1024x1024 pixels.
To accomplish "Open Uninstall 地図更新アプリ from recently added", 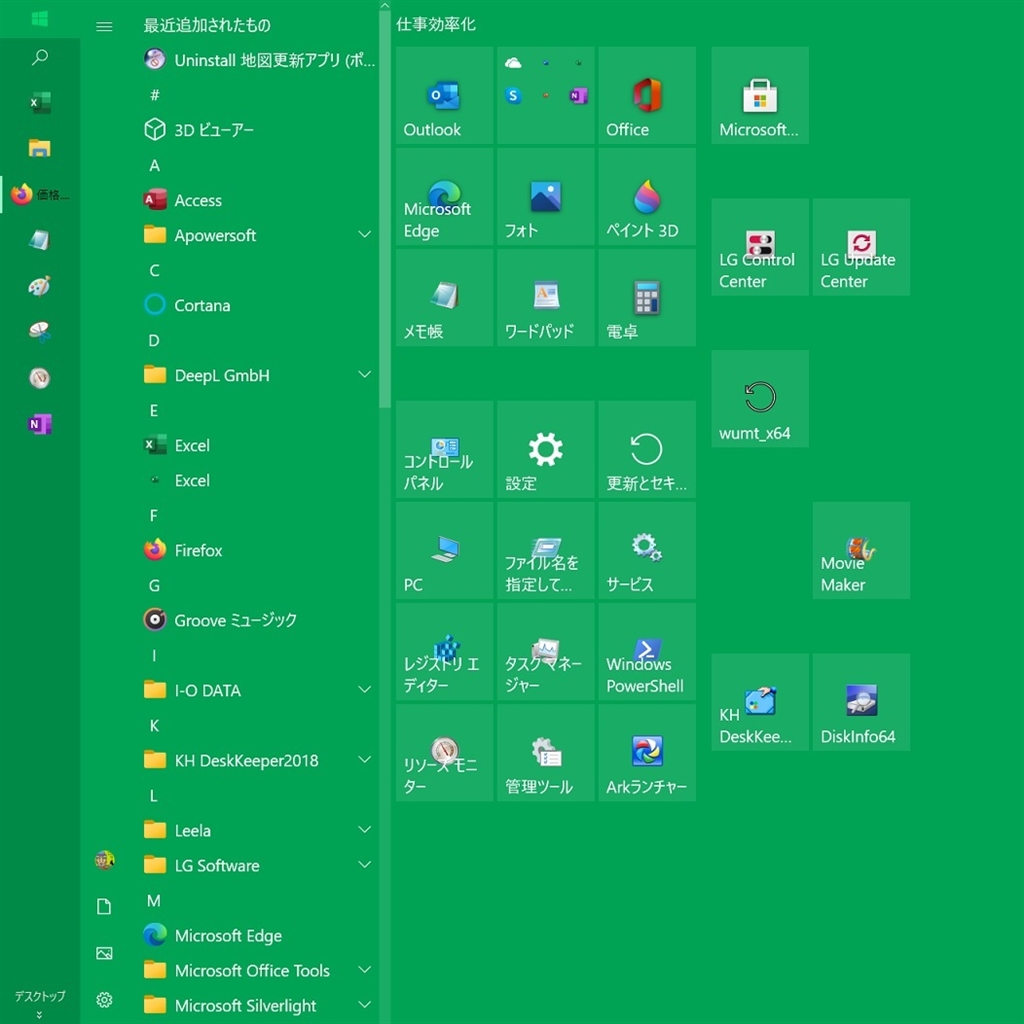I will click(258, 60).
